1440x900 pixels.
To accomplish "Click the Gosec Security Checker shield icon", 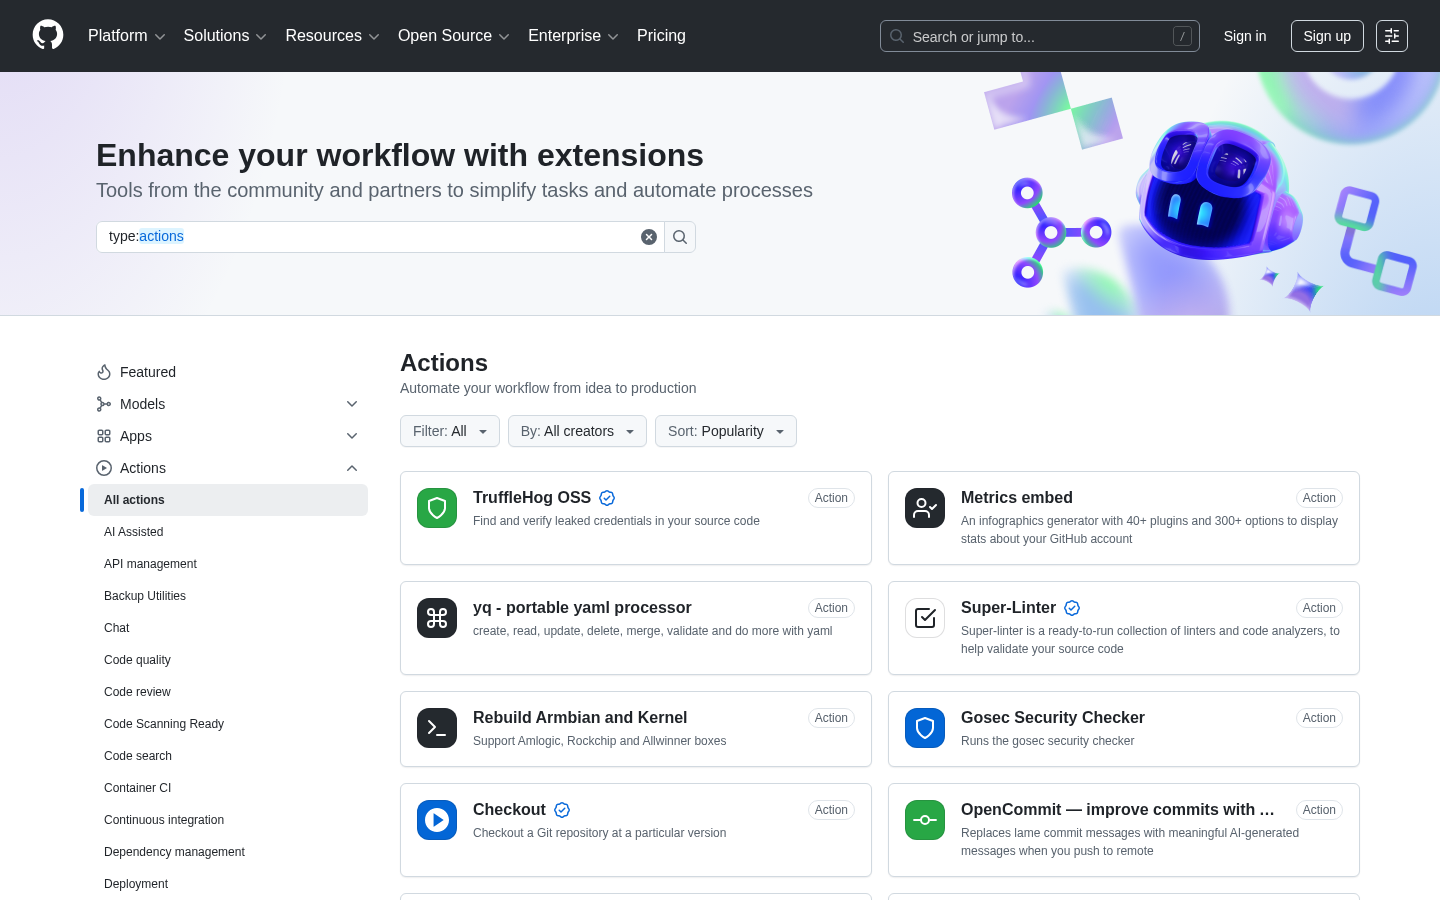I will [x=925, y=728].
